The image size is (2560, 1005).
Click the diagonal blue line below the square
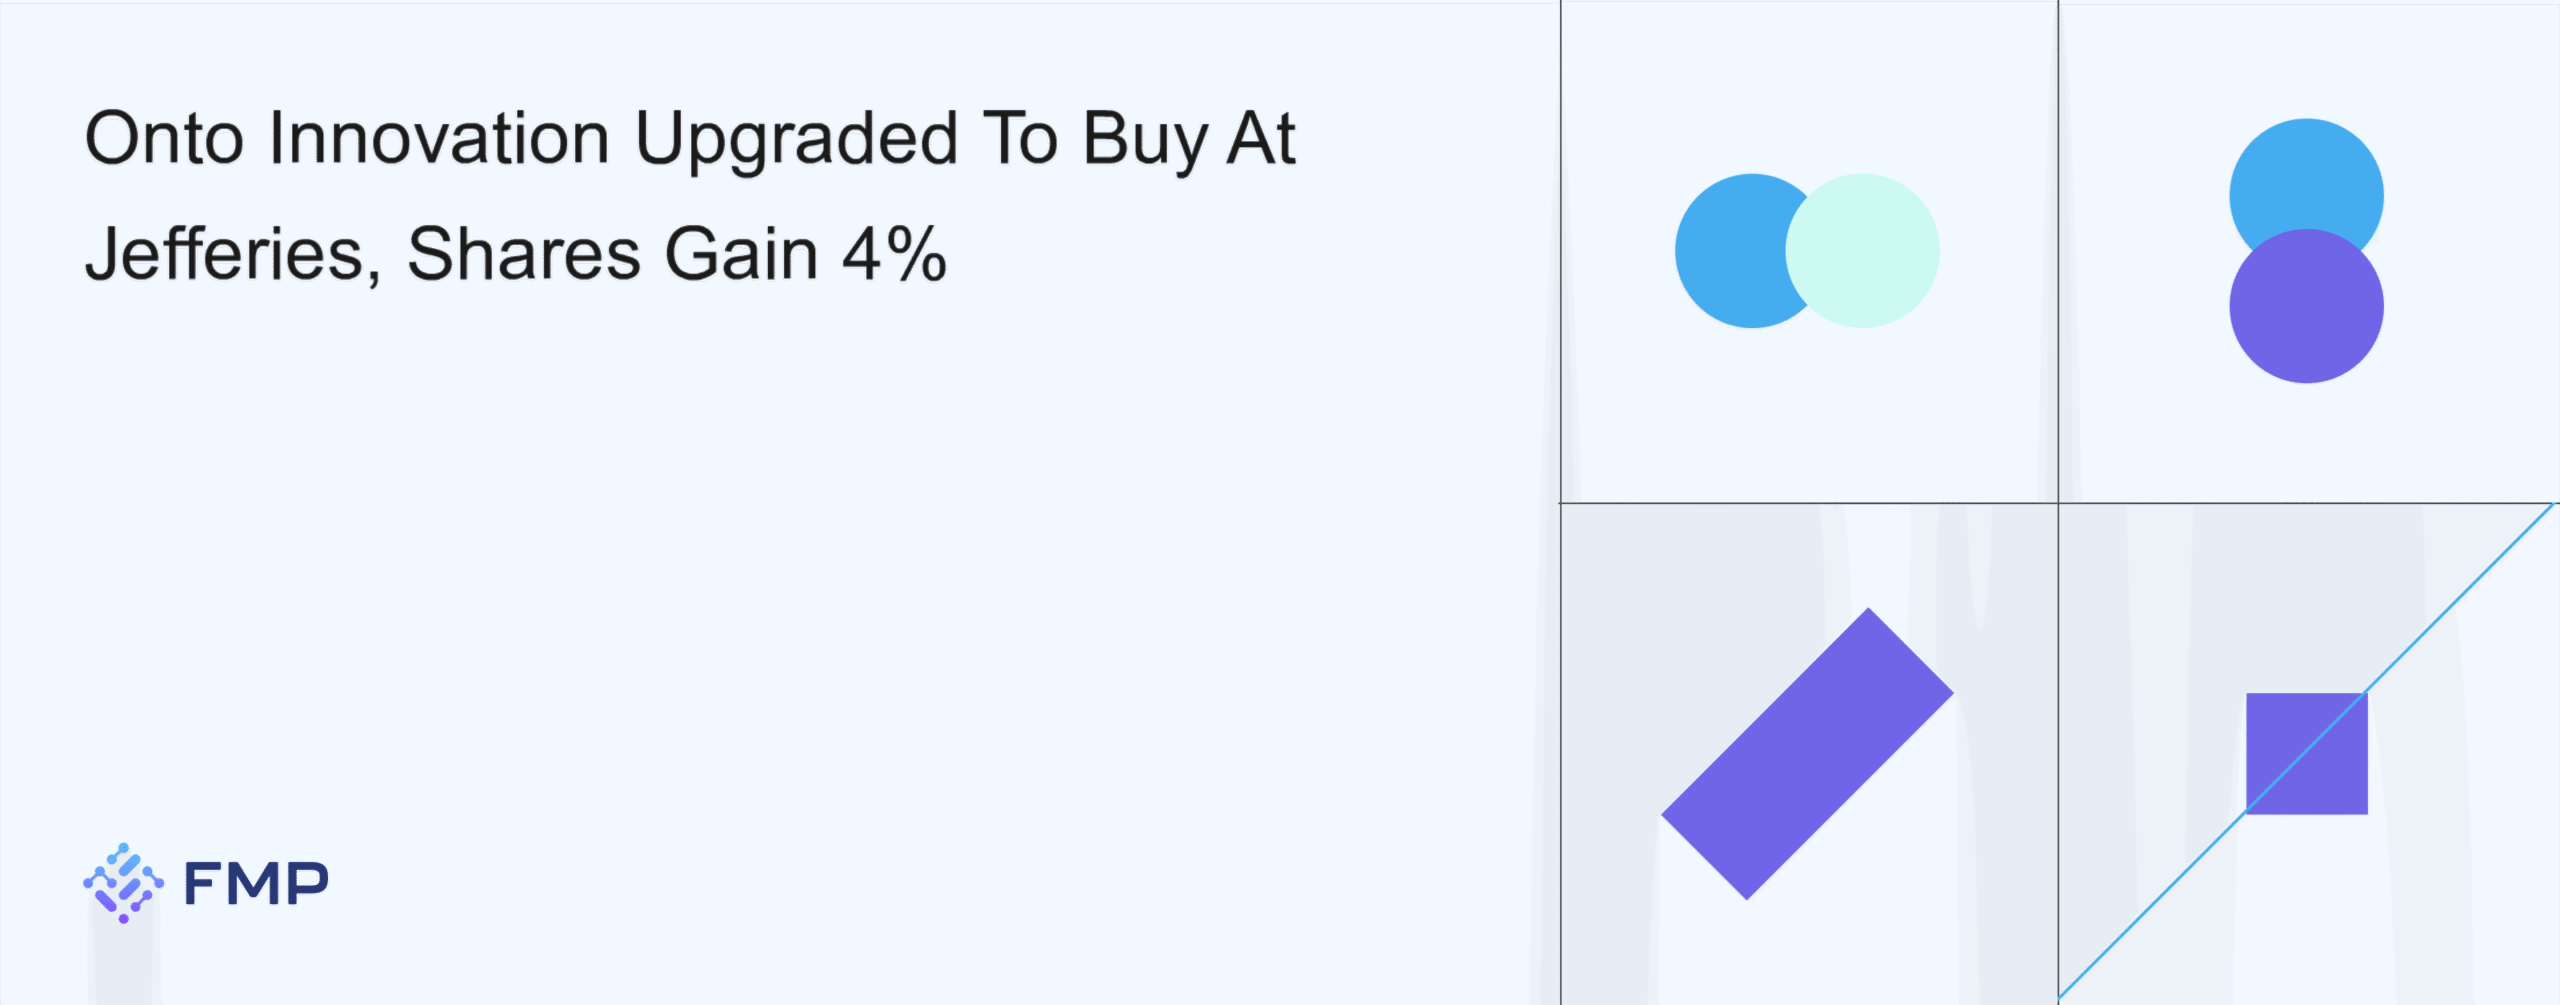point(2150,908)
